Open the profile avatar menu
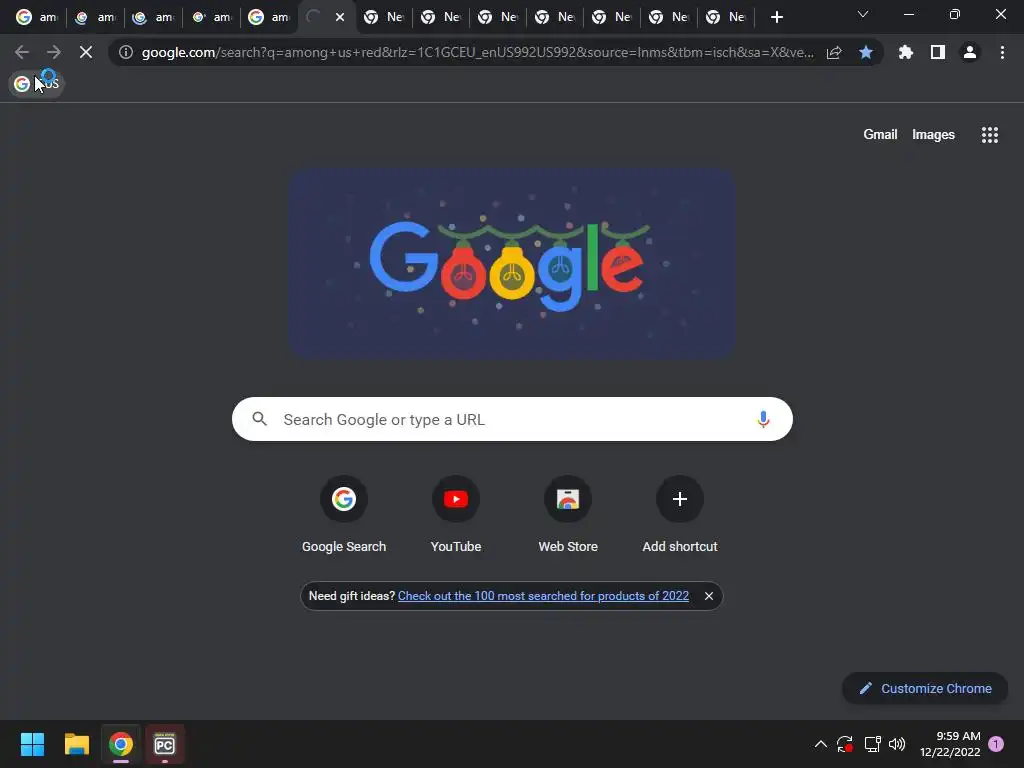The width and height of the screenshot is (1024, 768). tap(970, 52)
